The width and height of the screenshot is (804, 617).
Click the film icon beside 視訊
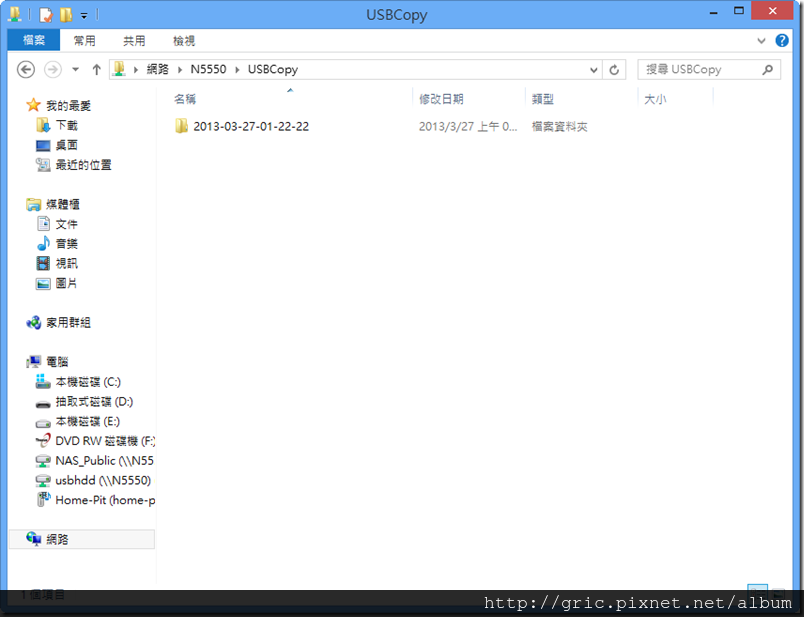[x=43, y=263]
